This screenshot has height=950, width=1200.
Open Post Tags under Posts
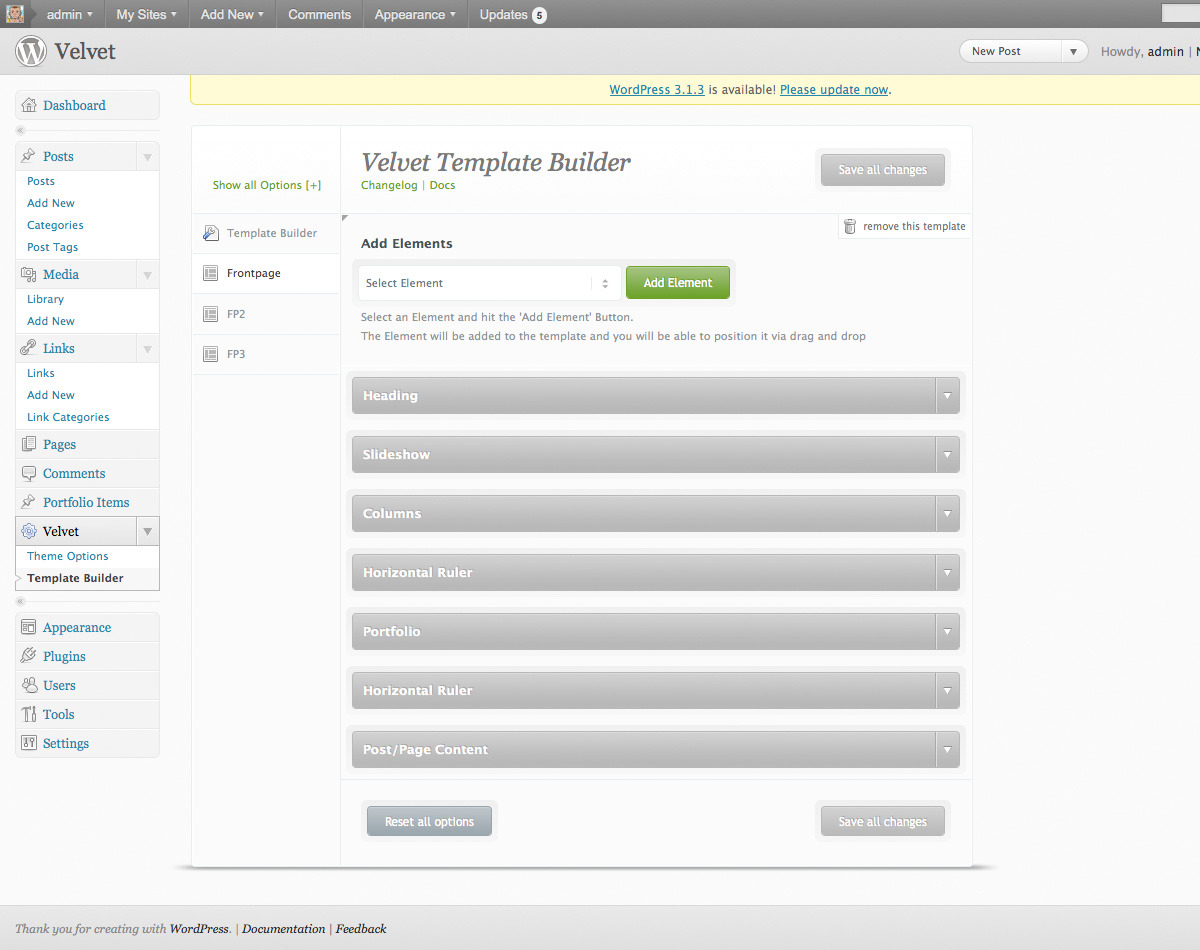pyautogui.click(x=52, y=247)
